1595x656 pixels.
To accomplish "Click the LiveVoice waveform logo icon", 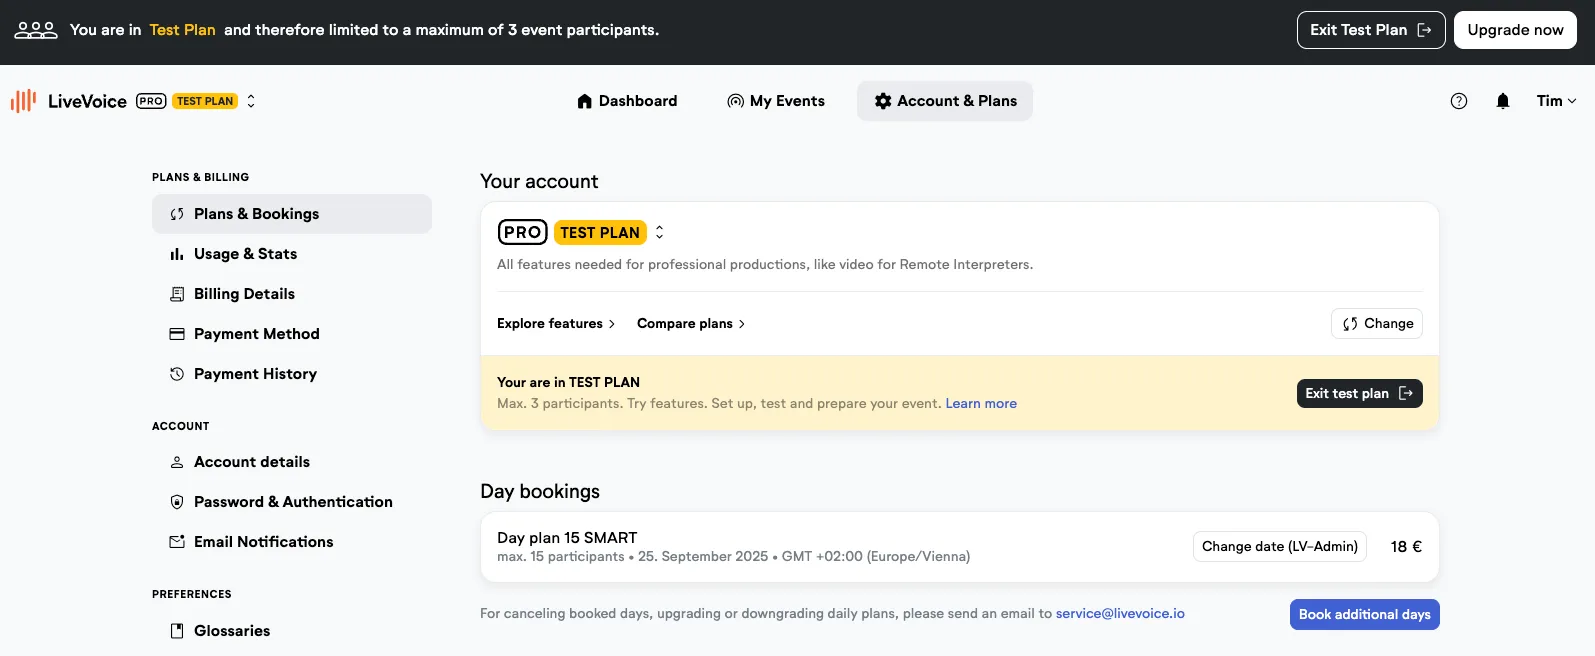I will click(x=23, y=101).
